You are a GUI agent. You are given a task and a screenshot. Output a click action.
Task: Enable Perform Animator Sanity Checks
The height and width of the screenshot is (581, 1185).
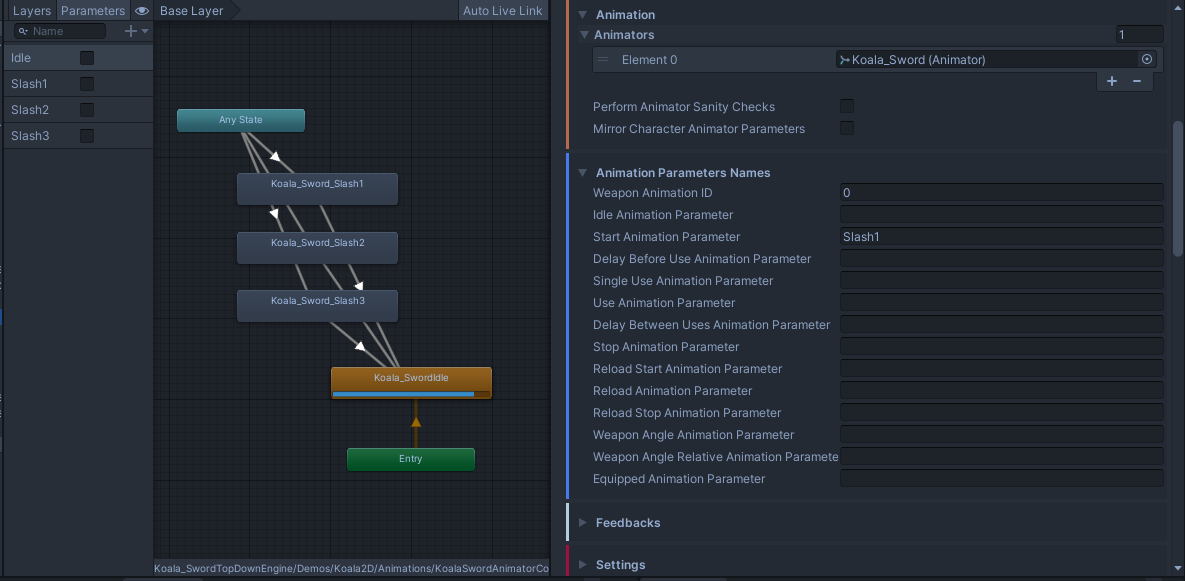tap(847, 107)
